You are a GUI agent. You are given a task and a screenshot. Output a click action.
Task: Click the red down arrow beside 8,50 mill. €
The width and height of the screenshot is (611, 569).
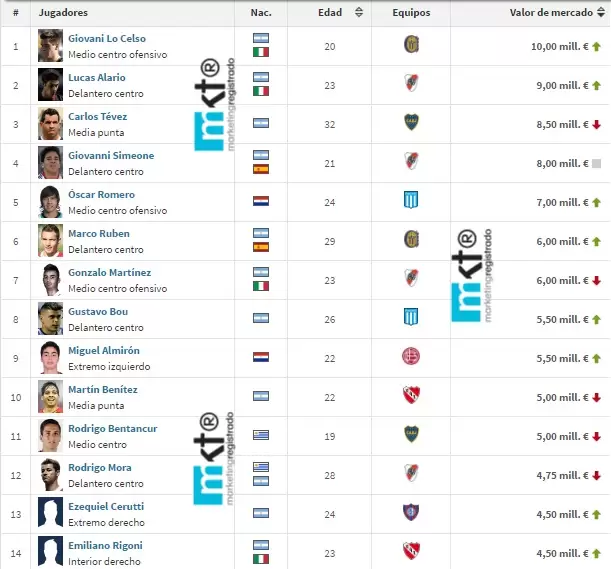click(x=596, y=124)
